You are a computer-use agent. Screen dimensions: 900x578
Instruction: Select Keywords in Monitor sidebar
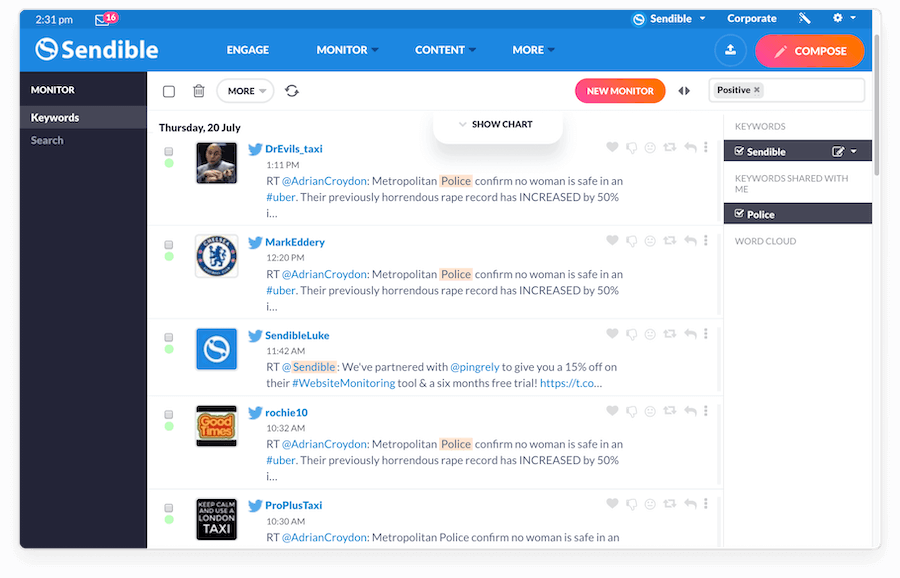click(x=83, y=117)
